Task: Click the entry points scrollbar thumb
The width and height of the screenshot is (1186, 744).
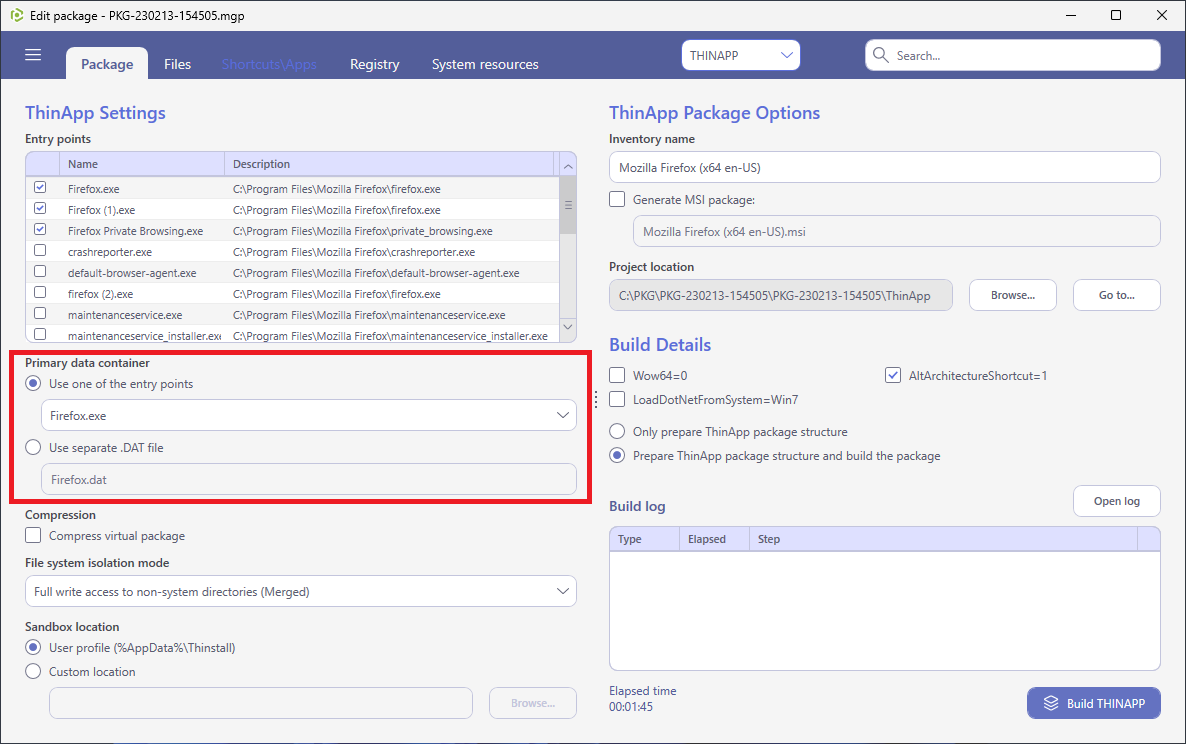Action: 568,205
